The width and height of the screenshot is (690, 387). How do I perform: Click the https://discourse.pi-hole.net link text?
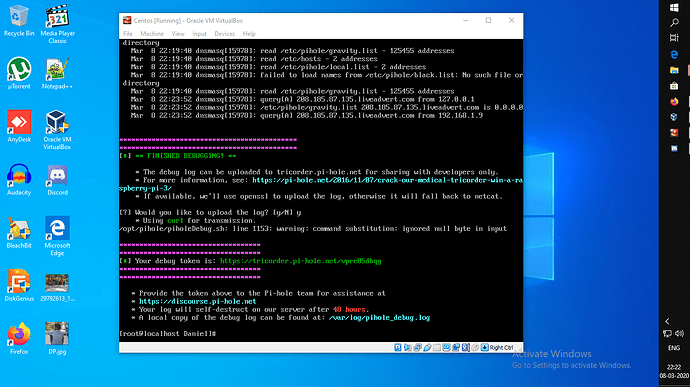tap(198, 302)
